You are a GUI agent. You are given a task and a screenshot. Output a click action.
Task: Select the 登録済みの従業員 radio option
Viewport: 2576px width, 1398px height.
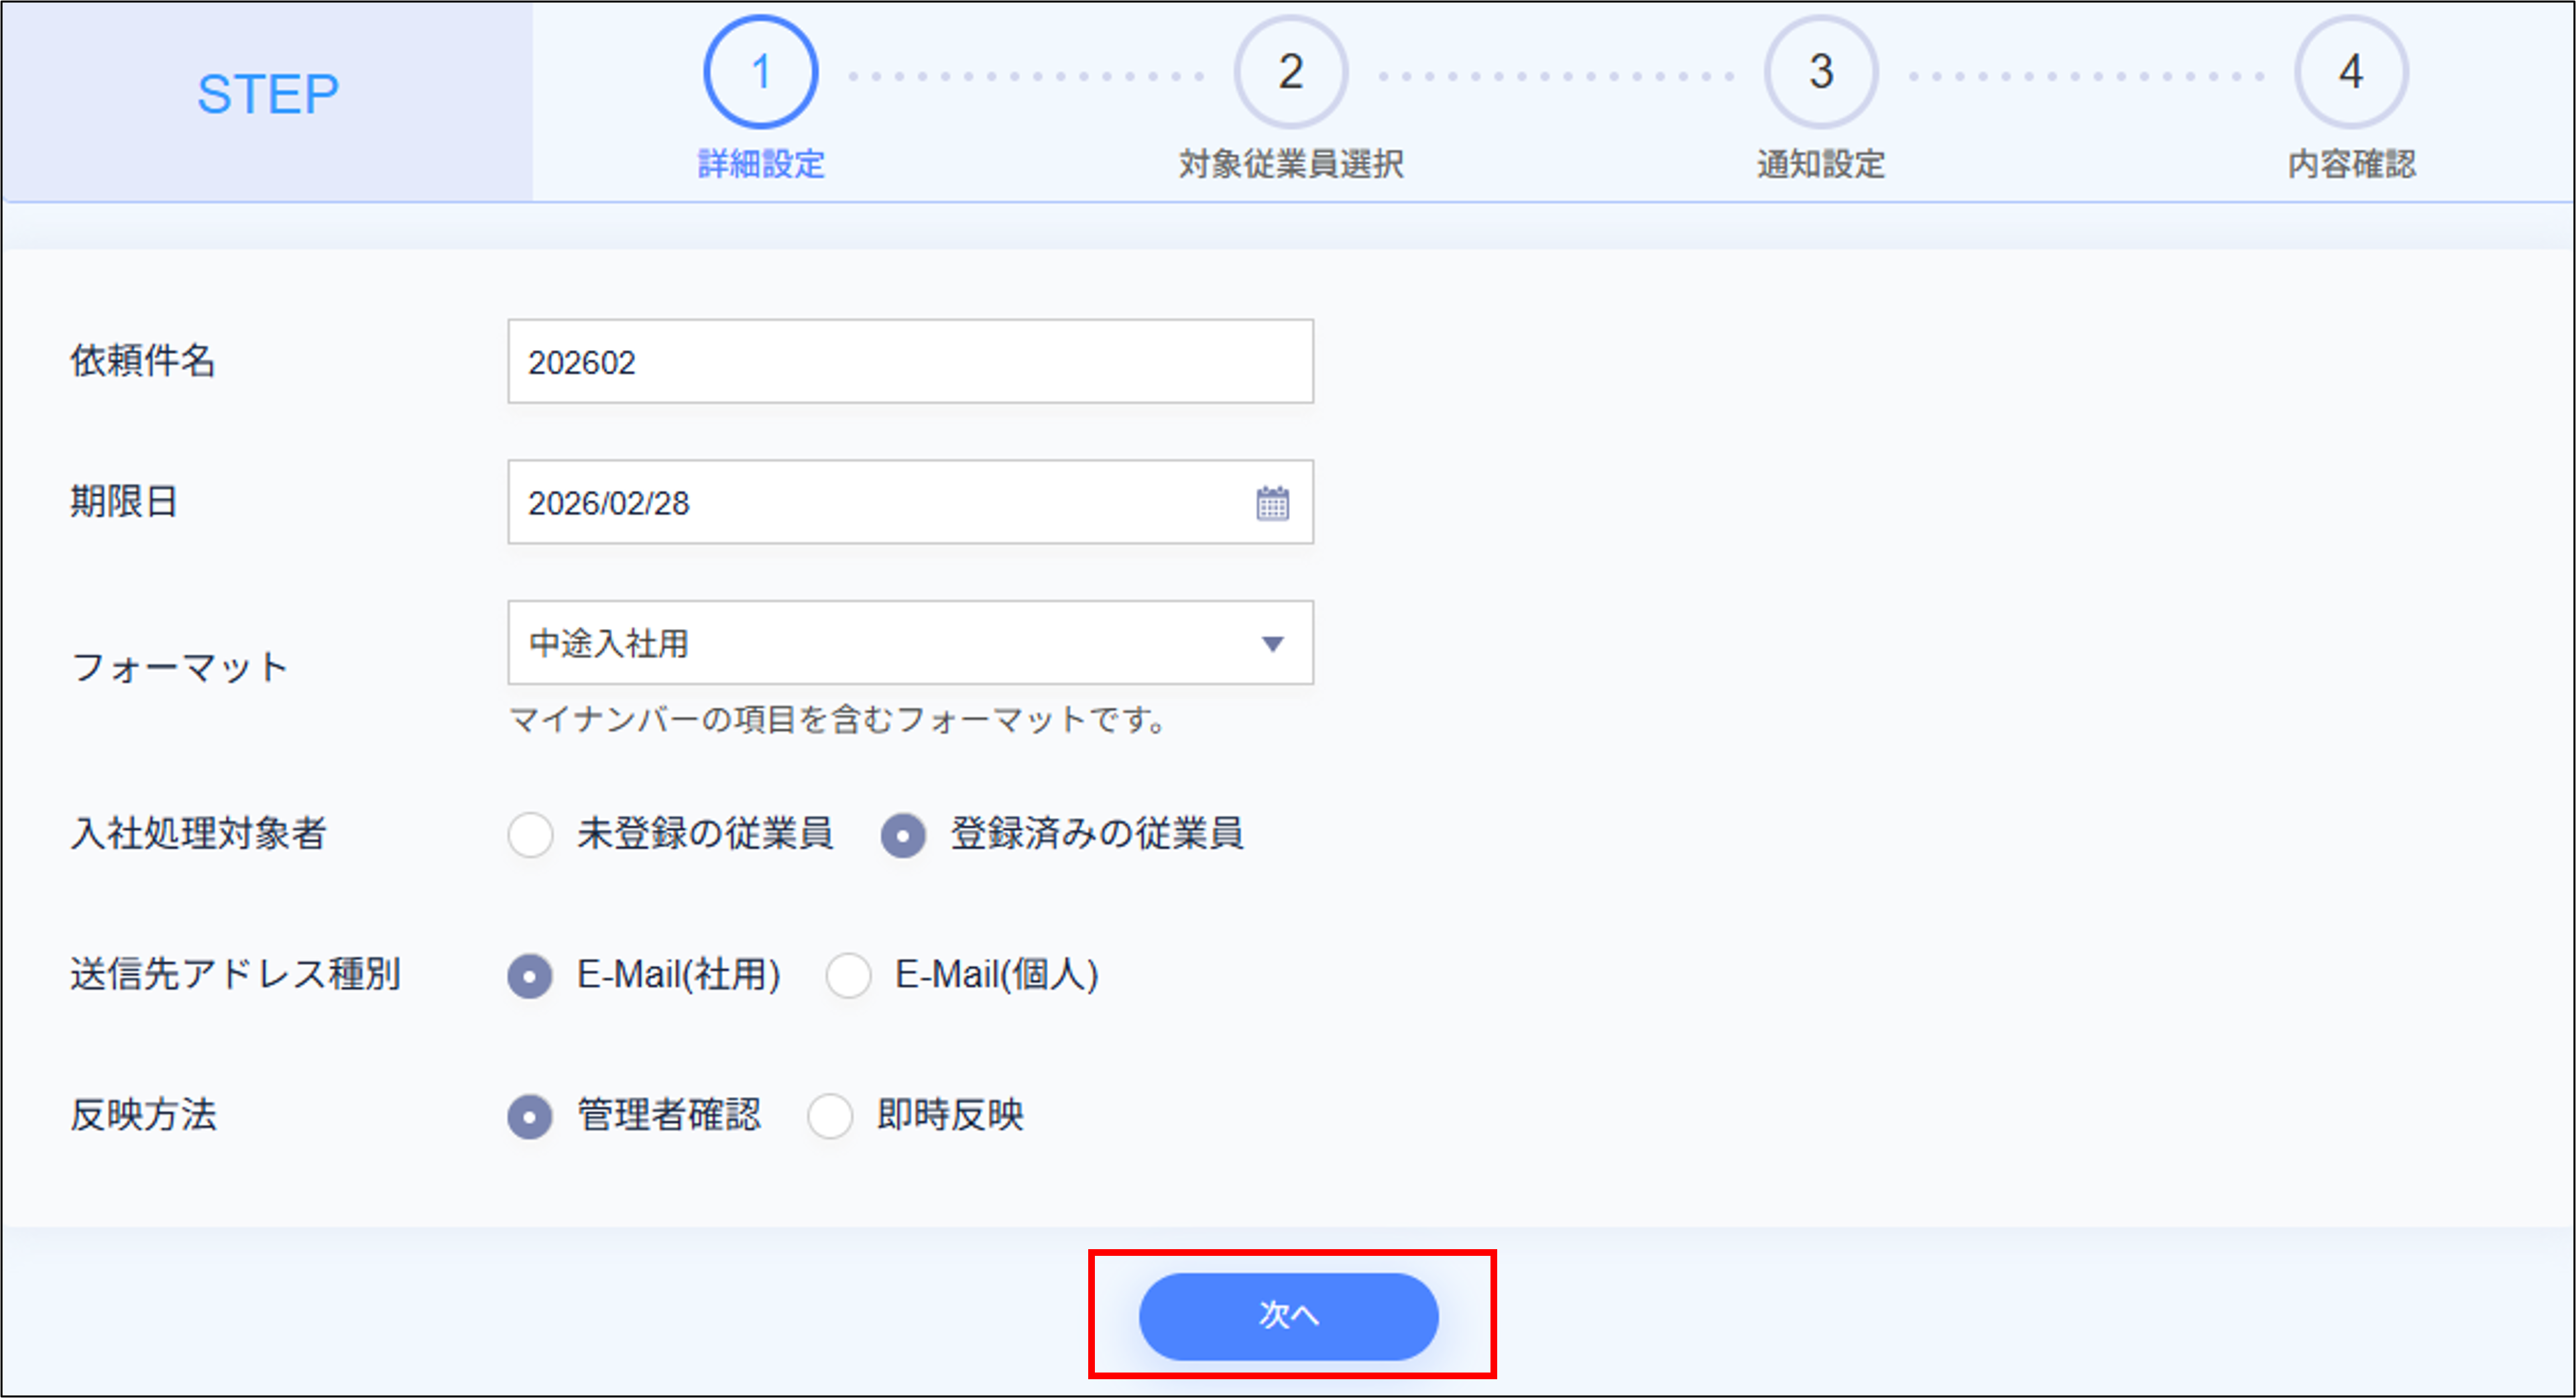[903, 835]
